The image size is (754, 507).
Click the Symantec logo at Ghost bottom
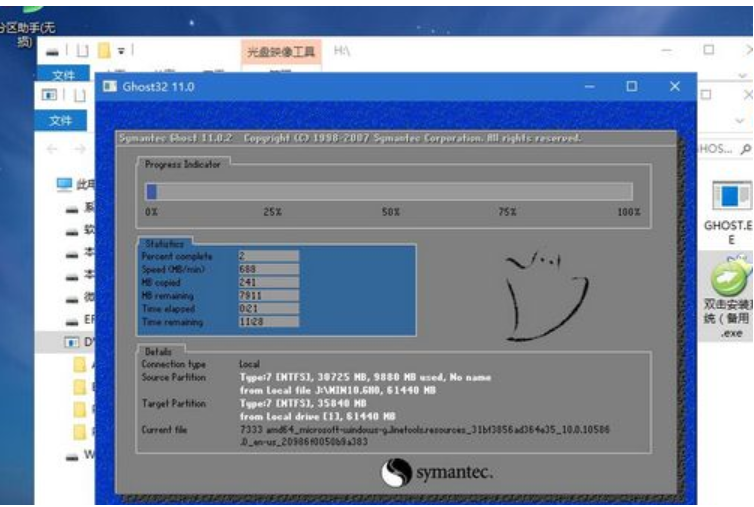[437, 472]
